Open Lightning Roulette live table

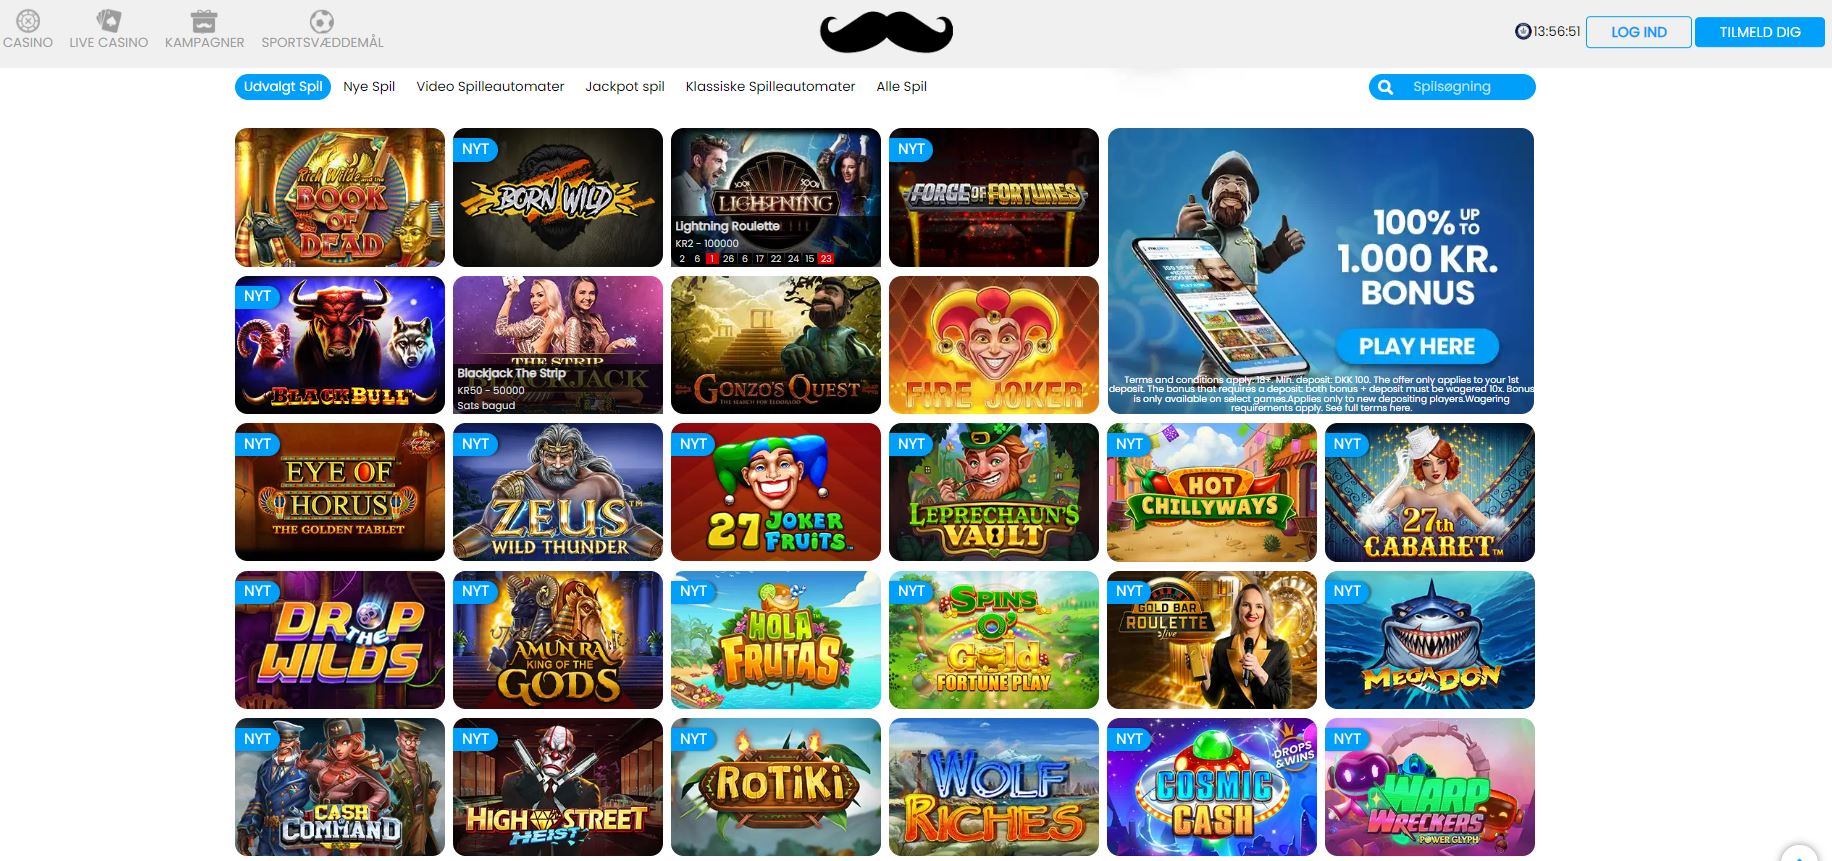tap(776, 197)
